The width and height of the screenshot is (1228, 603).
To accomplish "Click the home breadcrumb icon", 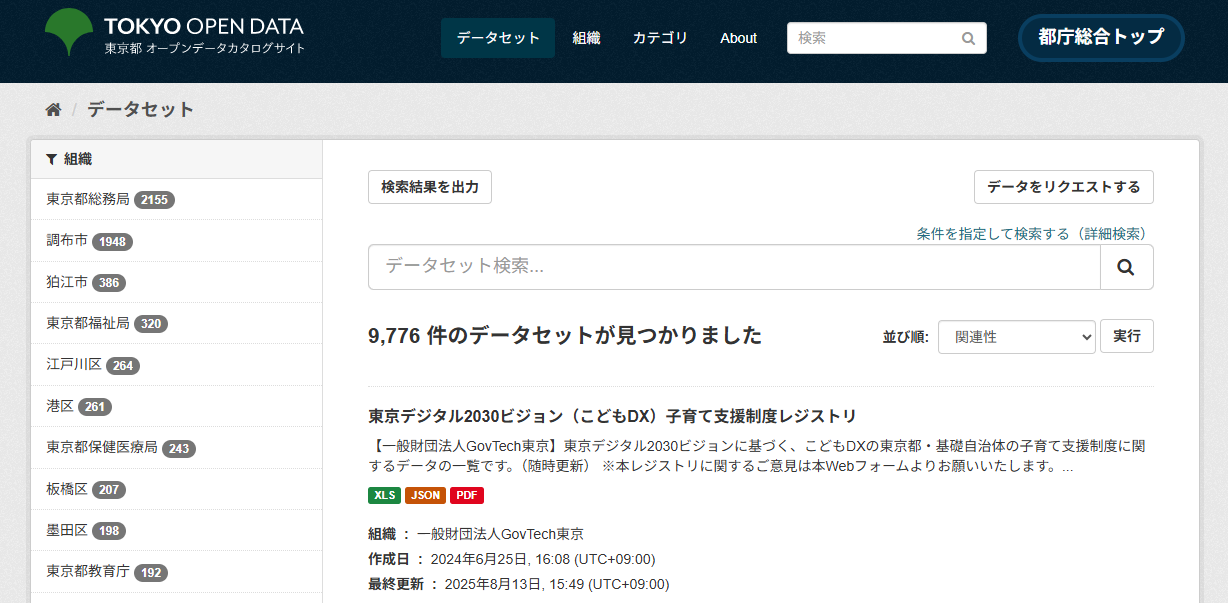I will pyautogui.click(x=52, y=108).
